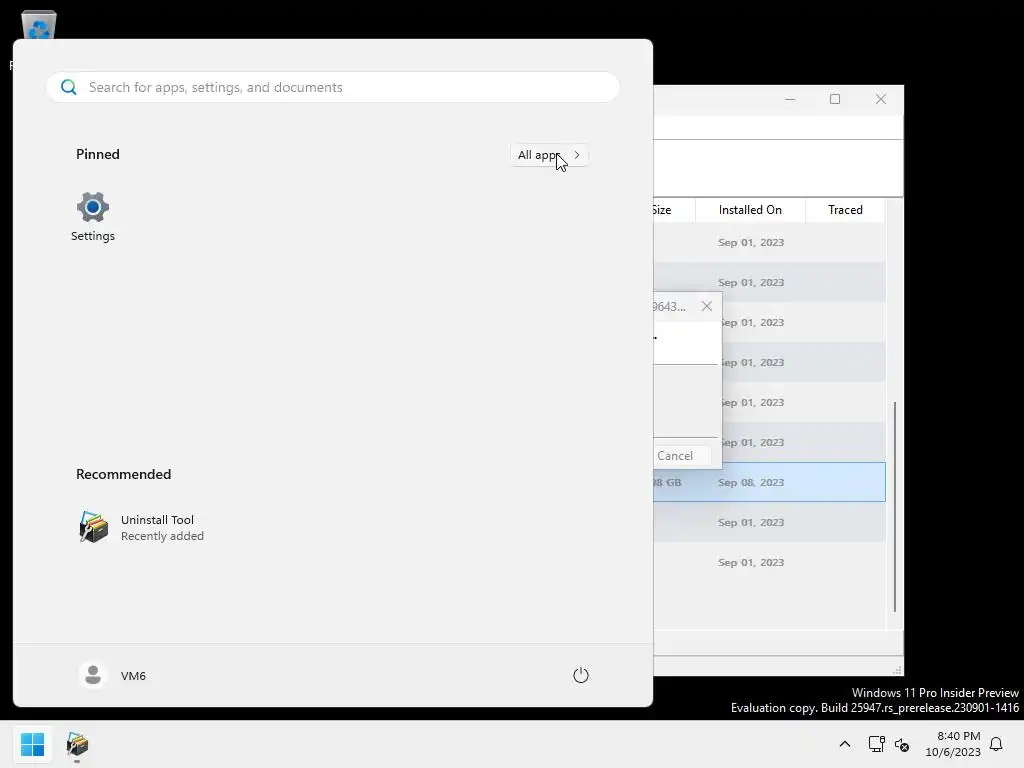Screen dimensions: 1024x768
Task: Click the network status tray icon
Action: [x=876, y=744]
